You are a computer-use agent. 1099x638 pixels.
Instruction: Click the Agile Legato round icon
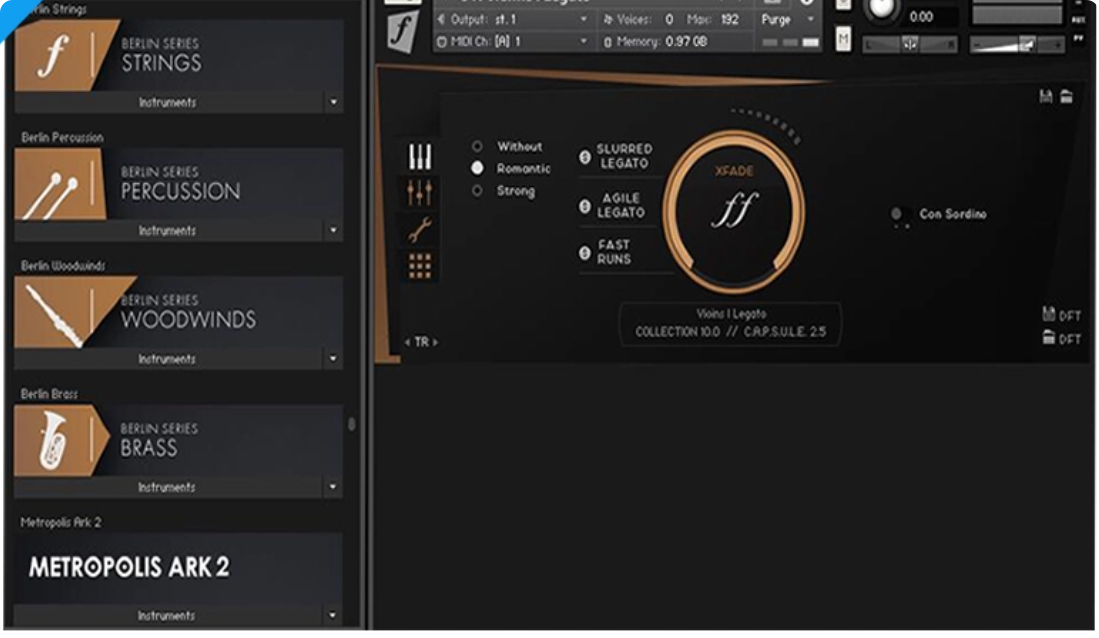585,206
